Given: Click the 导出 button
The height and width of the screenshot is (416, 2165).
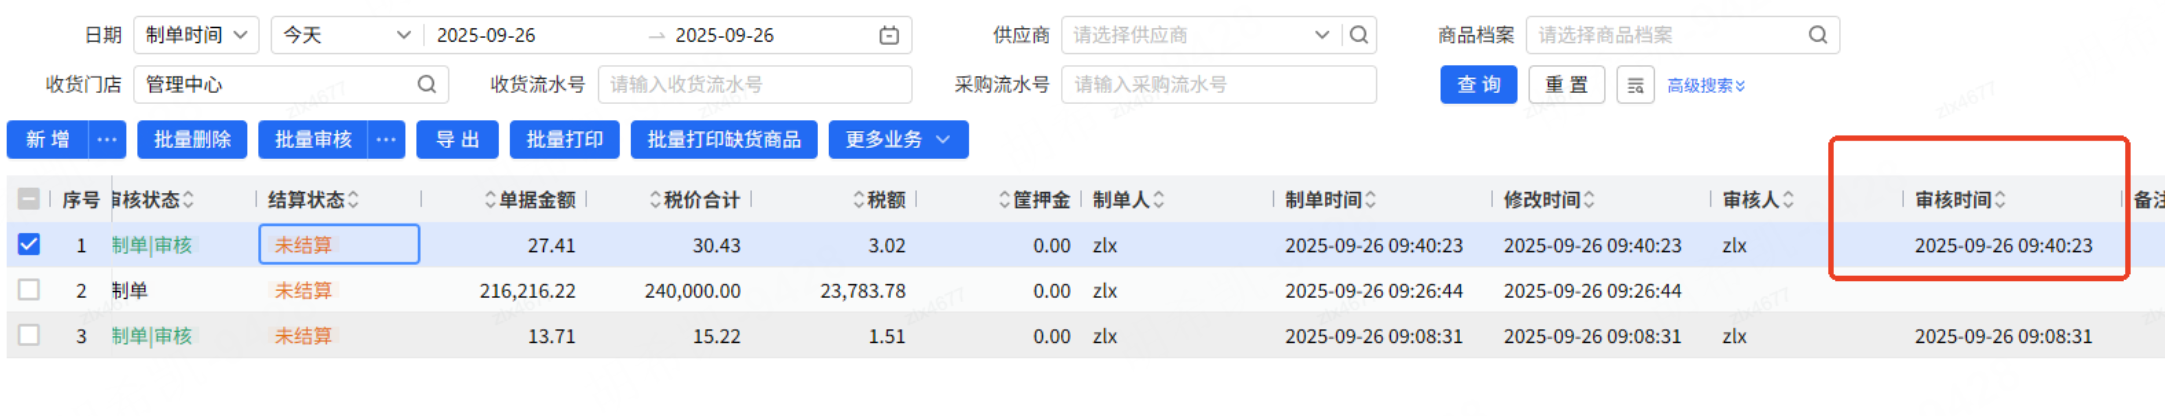Looking at the screenshot, I should click(x=458, y=140).
